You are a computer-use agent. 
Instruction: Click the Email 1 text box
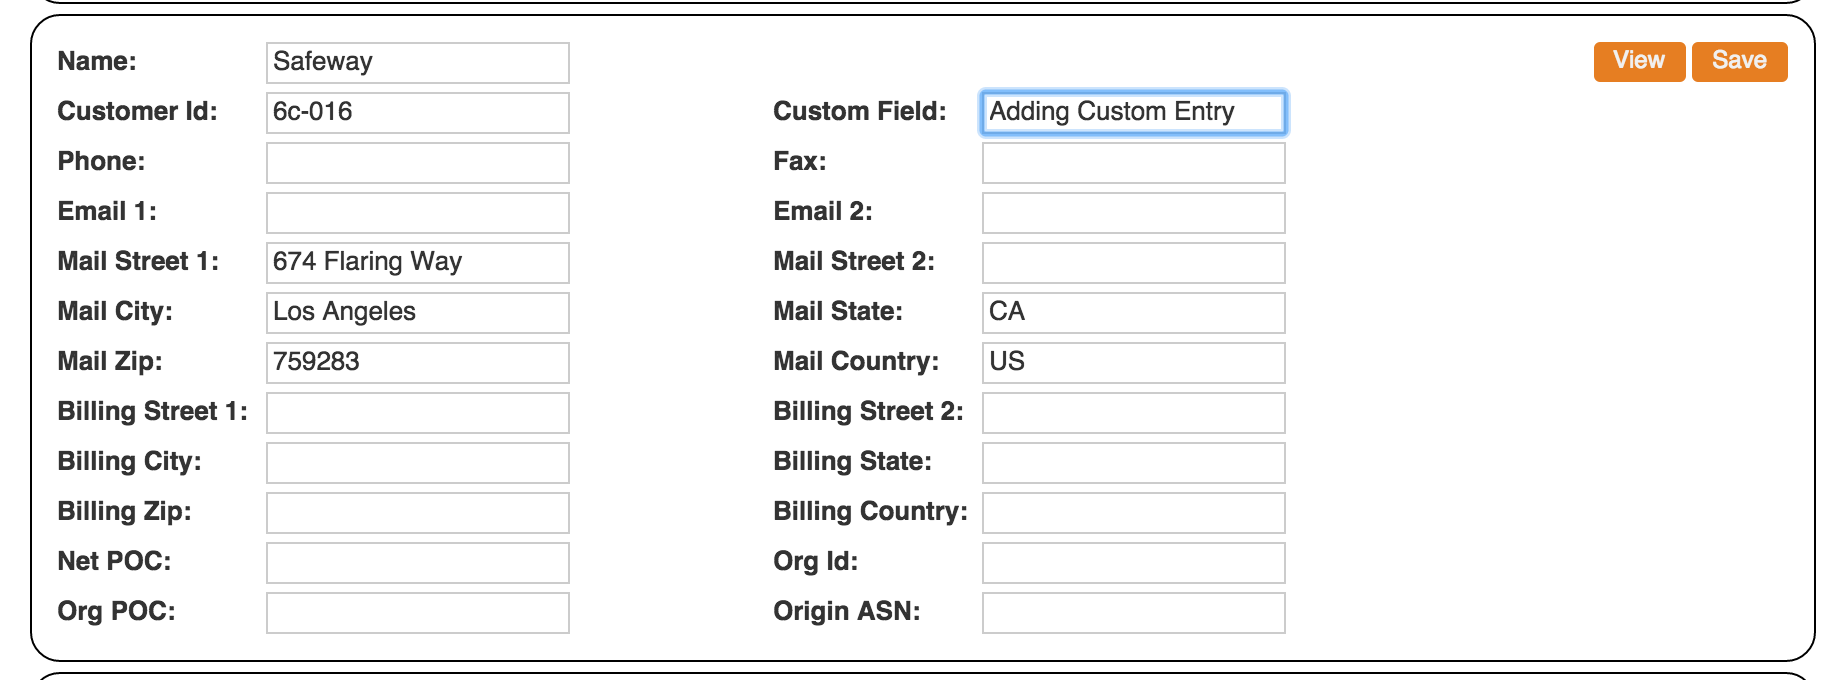pos(417,212)
